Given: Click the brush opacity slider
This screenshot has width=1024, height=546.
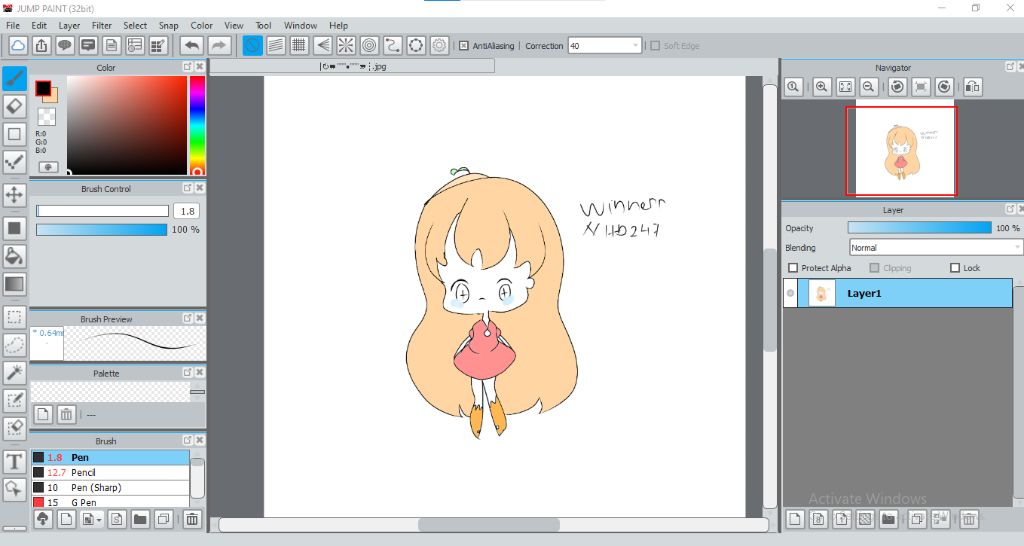Looking at the screenshot, I should coord(101,229).
